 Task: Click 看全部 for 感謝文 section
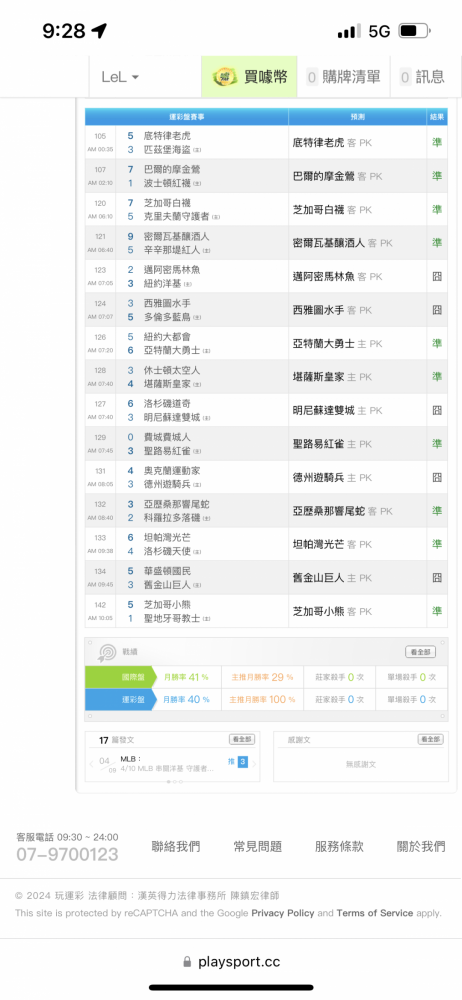(x=431, y=739)
